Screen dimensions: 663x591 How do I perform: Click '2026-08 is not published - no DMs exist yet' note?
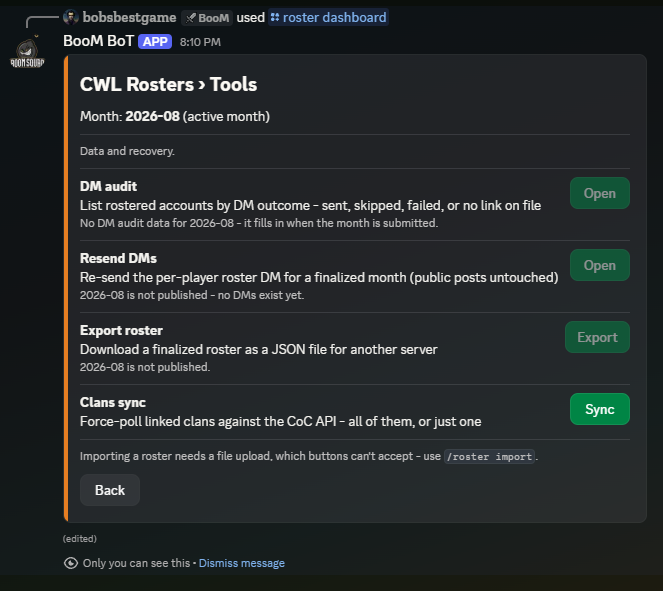192,295
